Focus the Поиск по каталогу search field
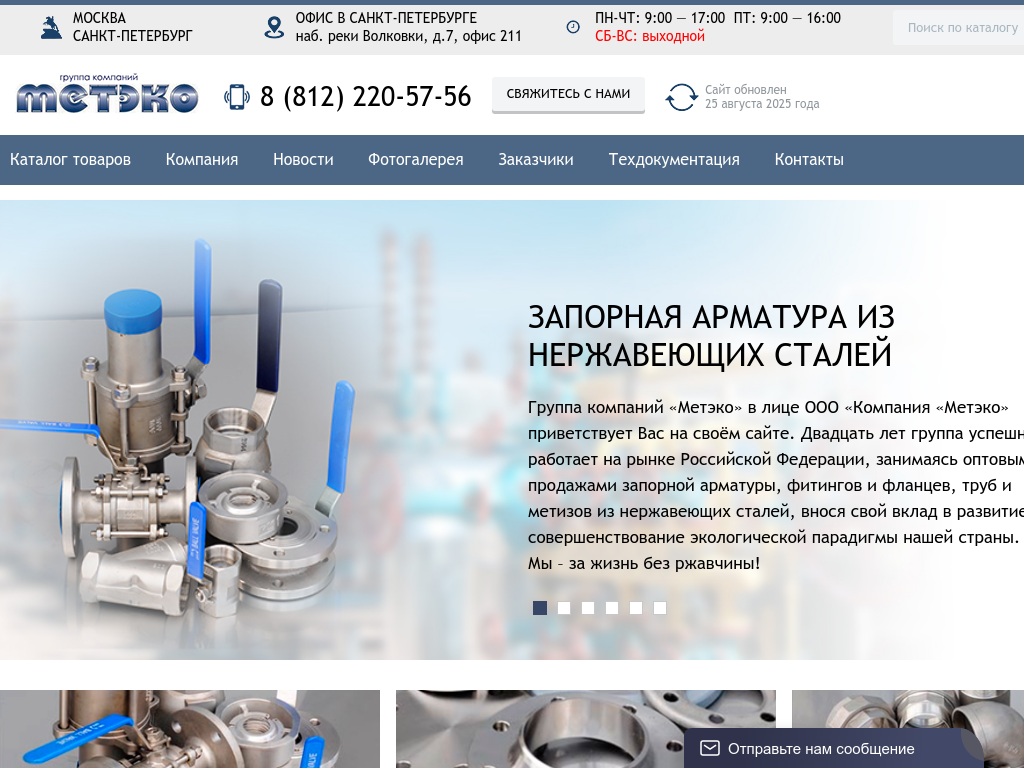 point(958,27)
